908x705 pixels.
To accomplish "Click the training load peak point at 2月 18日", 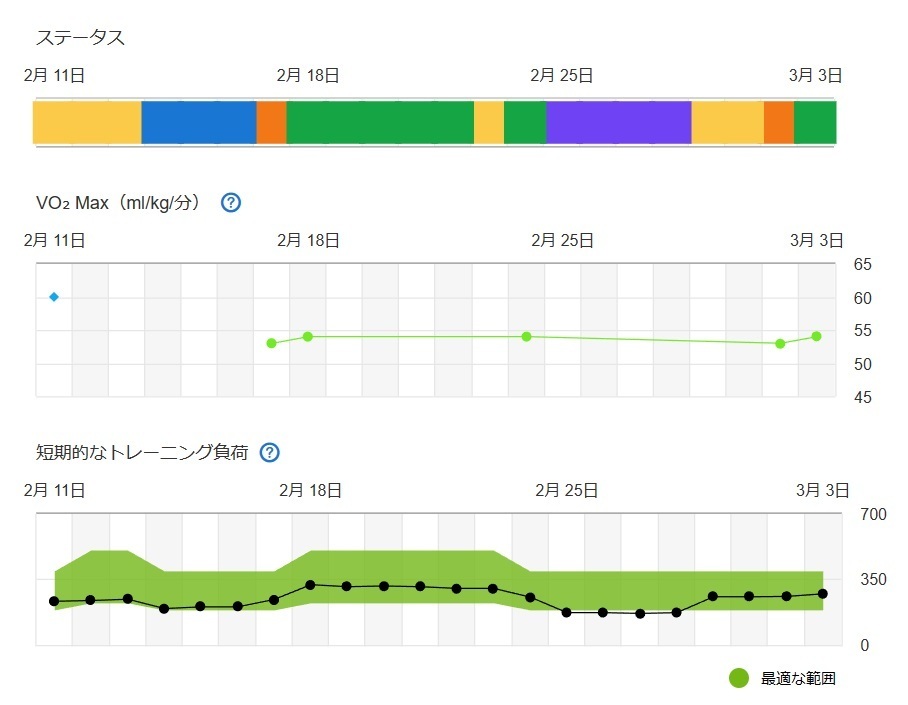I will click(310, 585).
